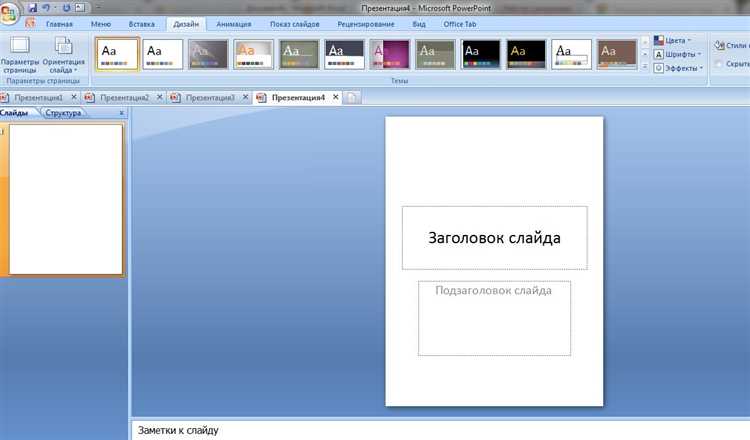This screenshot has height=440, width=750.
Task: Open the Вид ribbon tab
Action: coord(419,24)
